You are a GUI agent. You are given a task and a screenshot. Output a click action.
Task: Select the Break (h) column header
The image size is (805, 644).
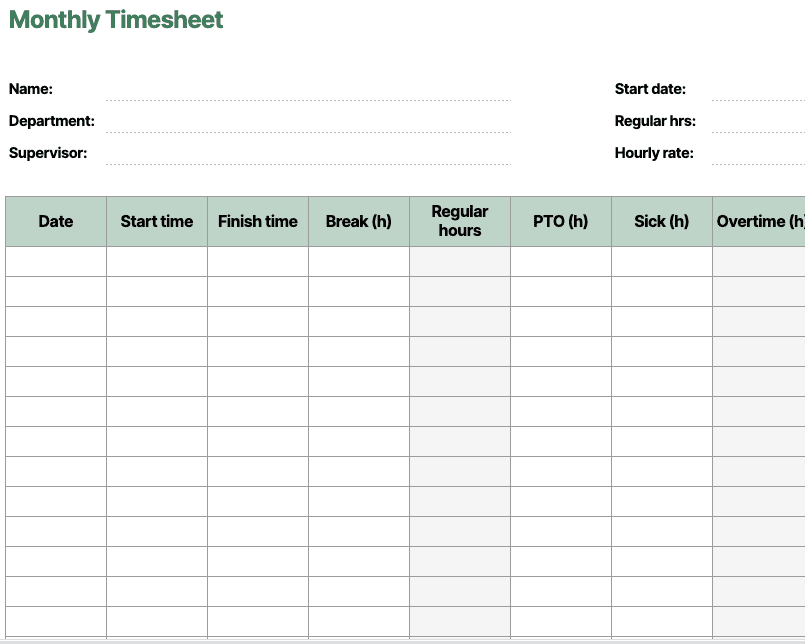[359, 222]
